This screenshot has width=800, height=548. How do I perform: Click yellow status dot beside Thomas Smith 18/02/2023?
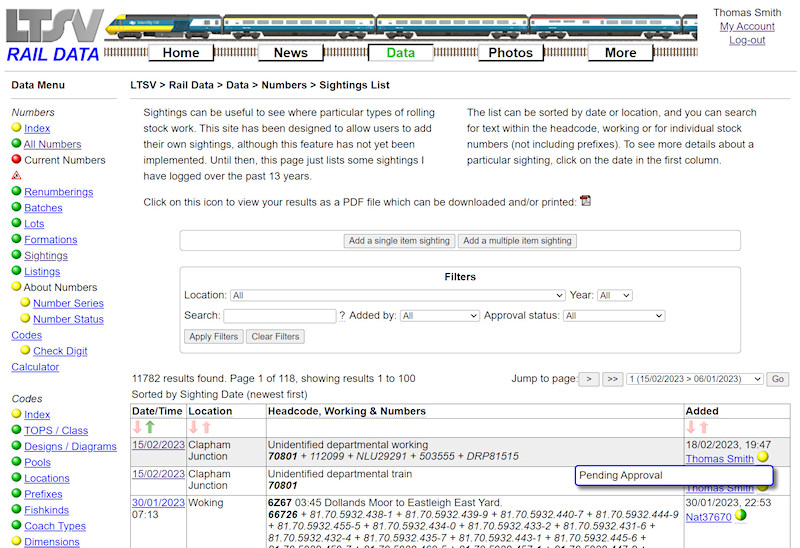pos(763,457)
